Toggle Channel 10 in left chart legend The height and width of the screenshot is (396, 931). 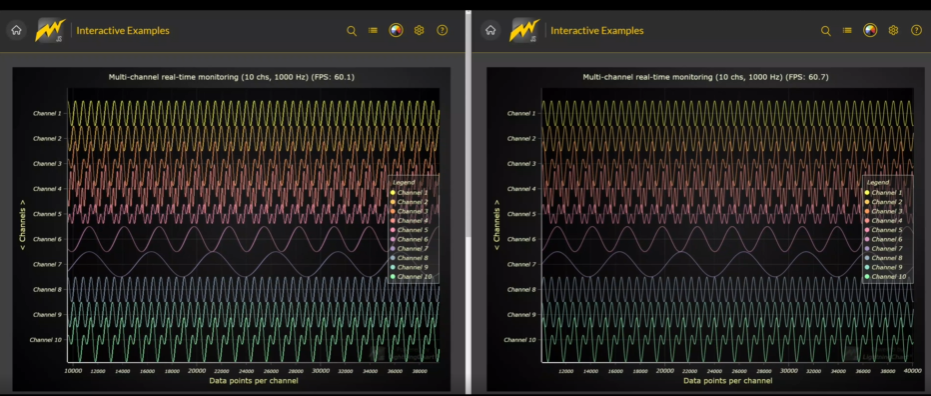click(411, 277)
